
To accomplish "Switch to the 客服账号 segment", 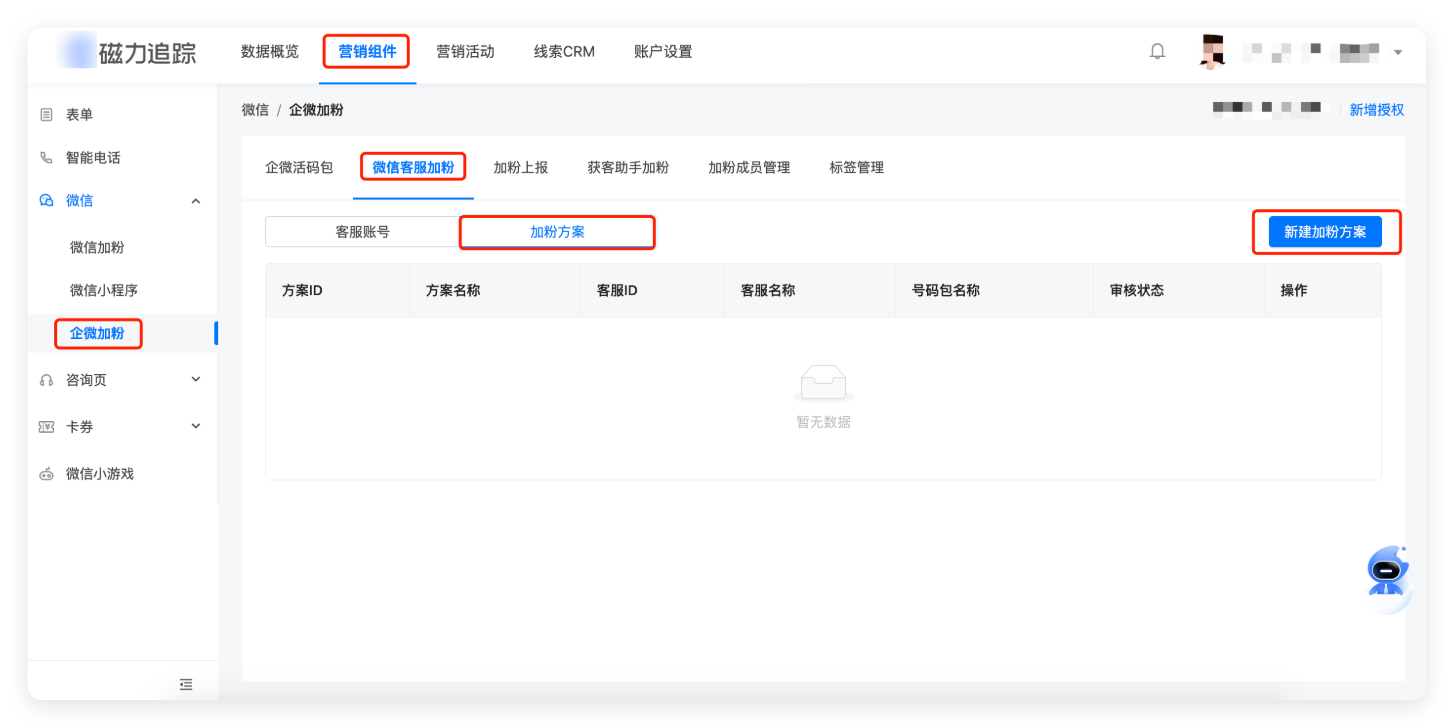I will (362, 232).
